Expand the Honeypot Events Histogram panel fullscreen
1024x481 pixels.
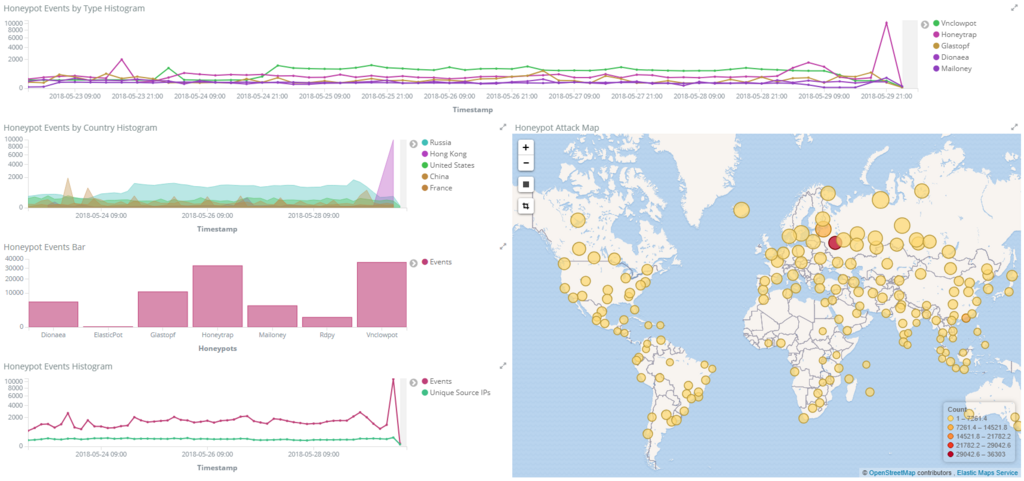(503, 366)
